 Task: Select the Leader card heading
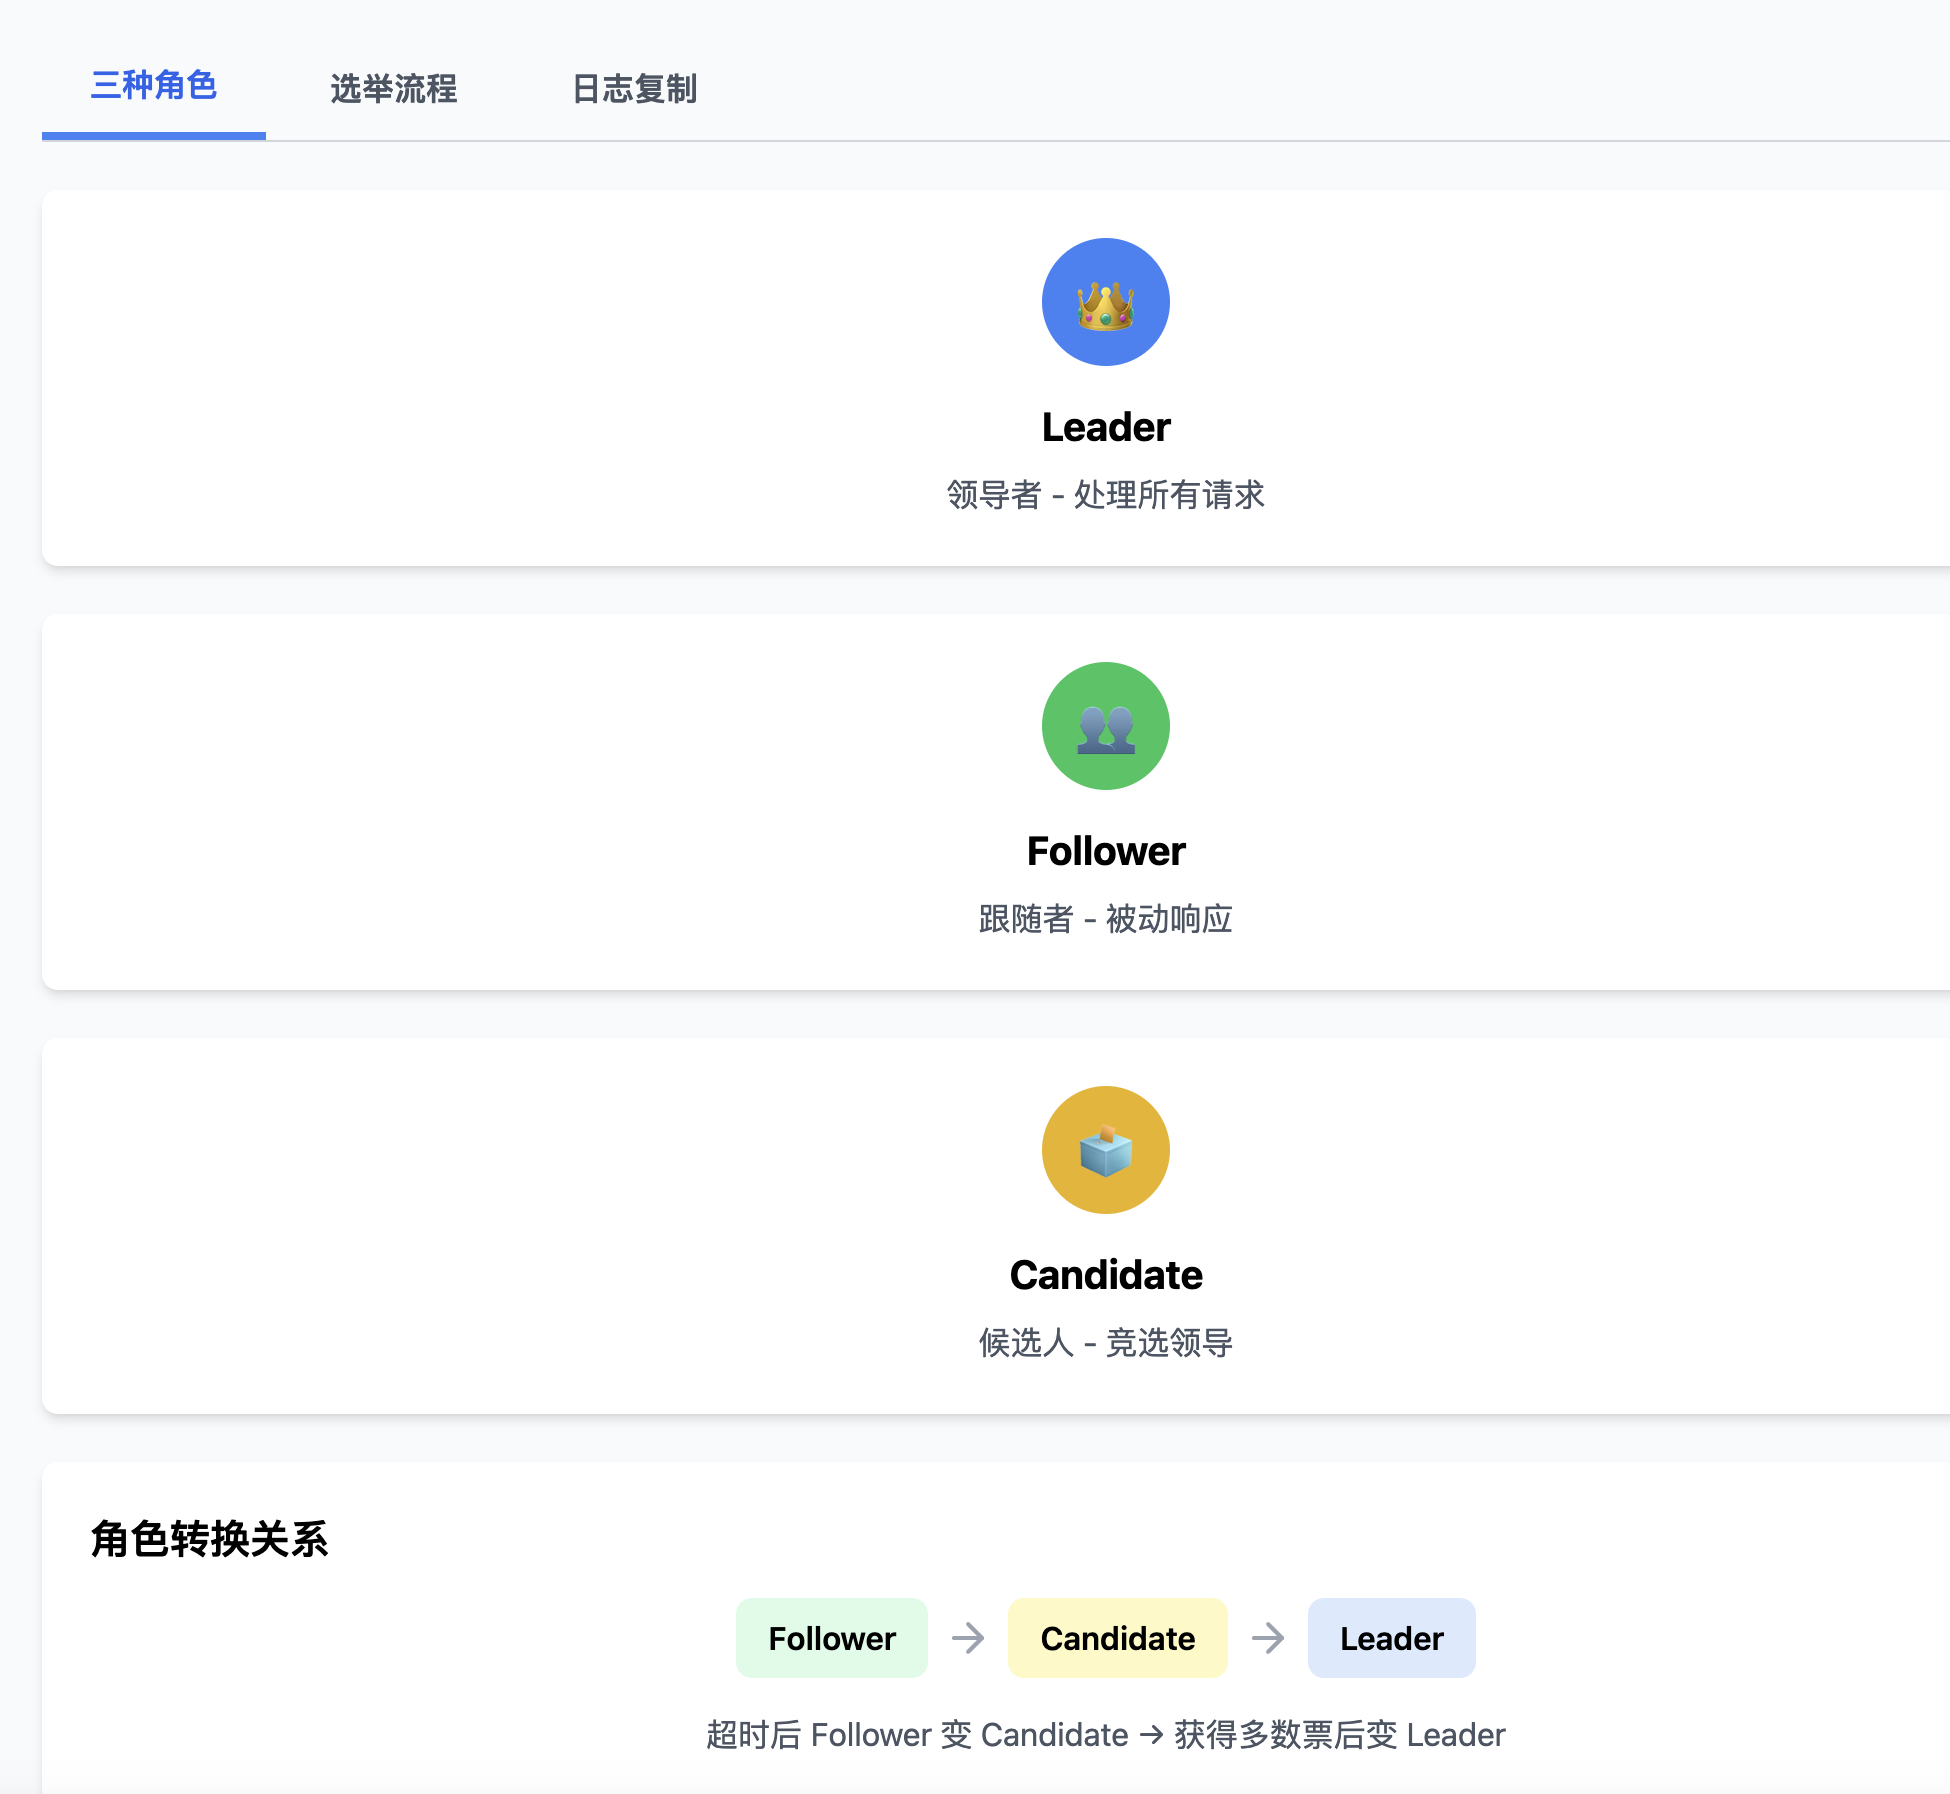coord(1105,428)
